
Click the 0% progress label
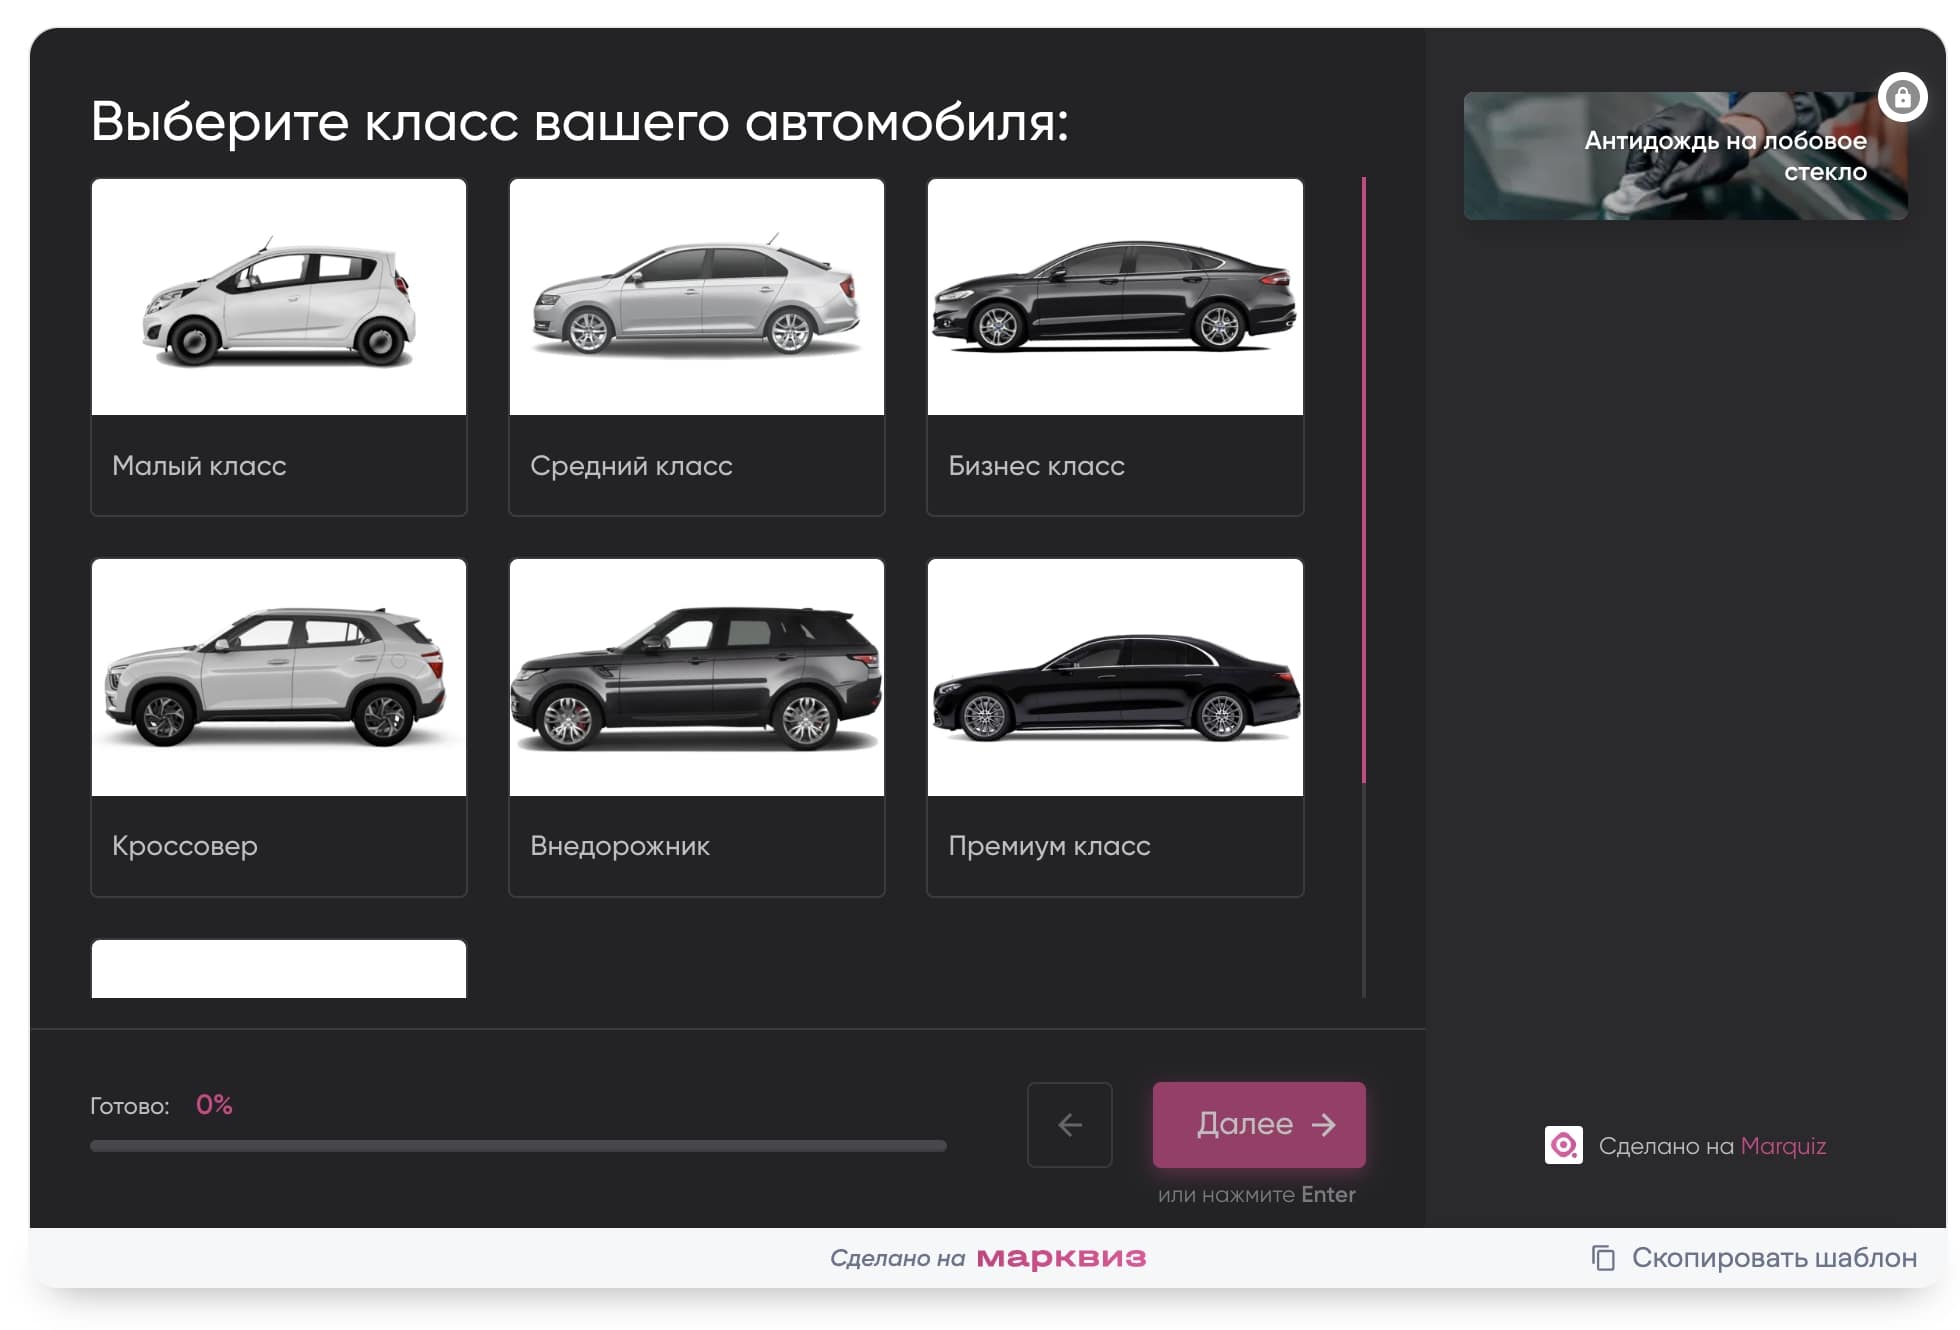tap(212, 1105)
